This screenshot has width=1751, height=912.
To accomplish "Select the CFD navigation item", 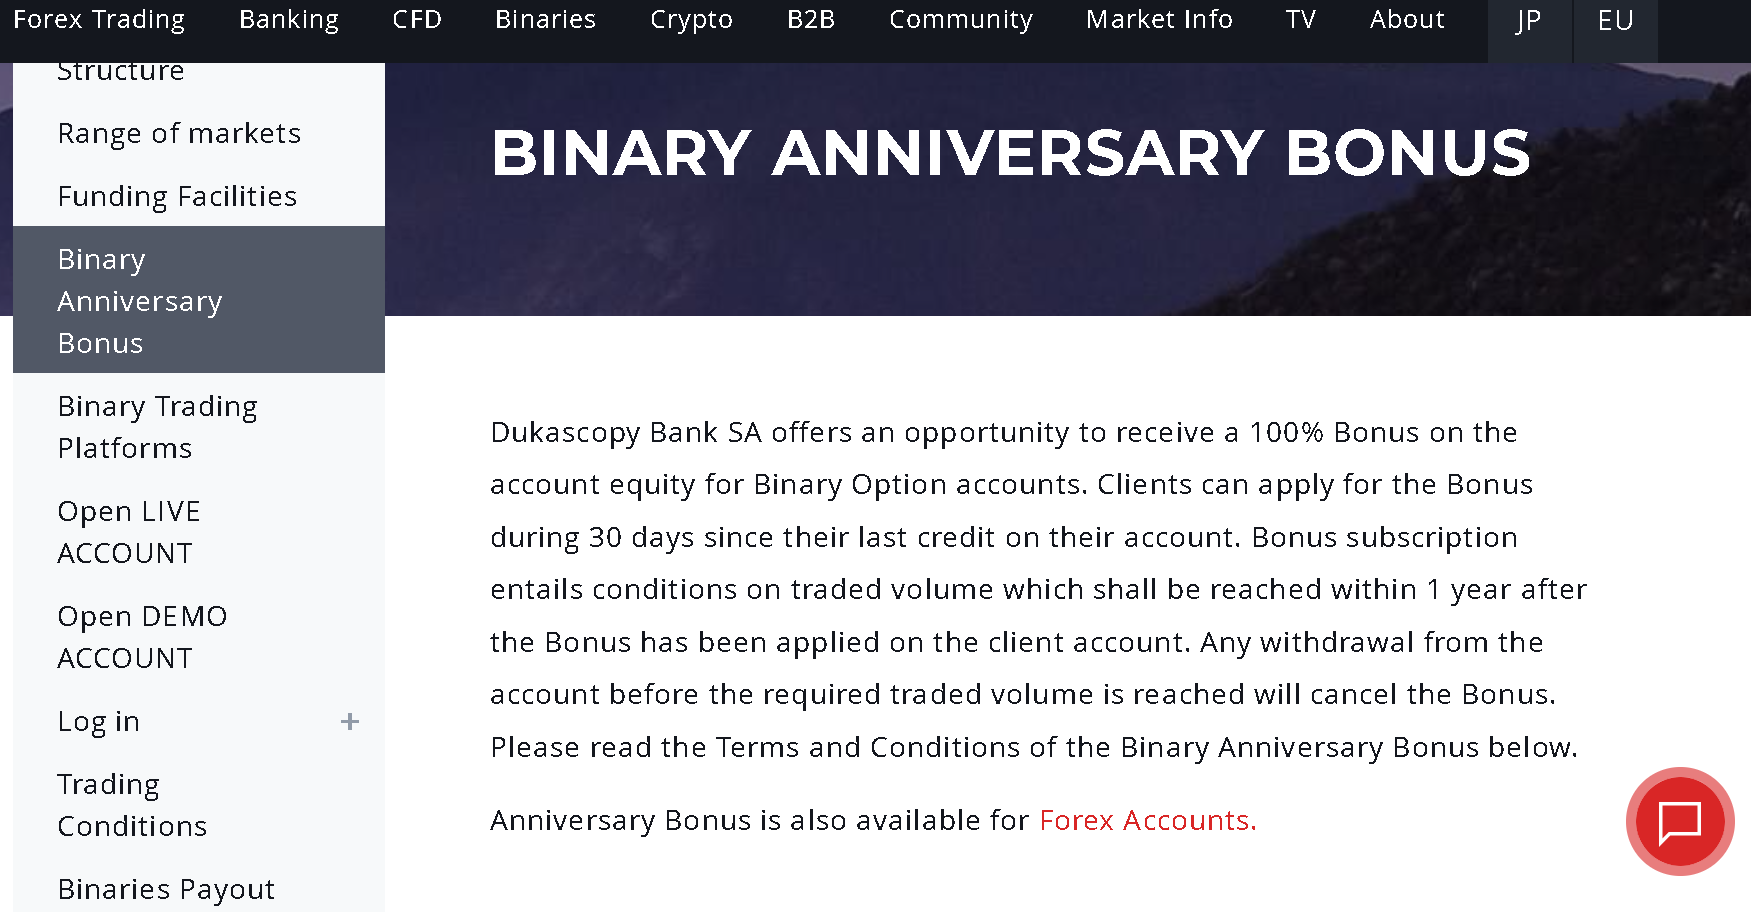I will [417, 20].
